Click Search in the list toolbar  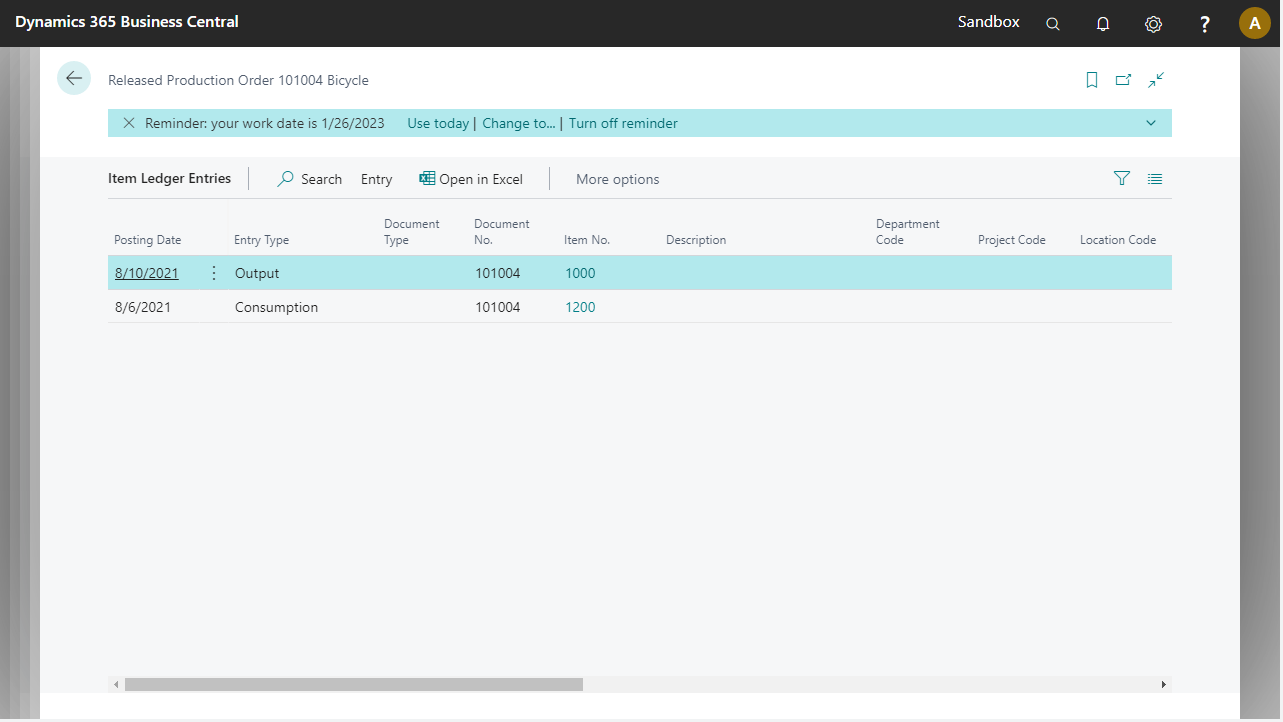(309, 179)
